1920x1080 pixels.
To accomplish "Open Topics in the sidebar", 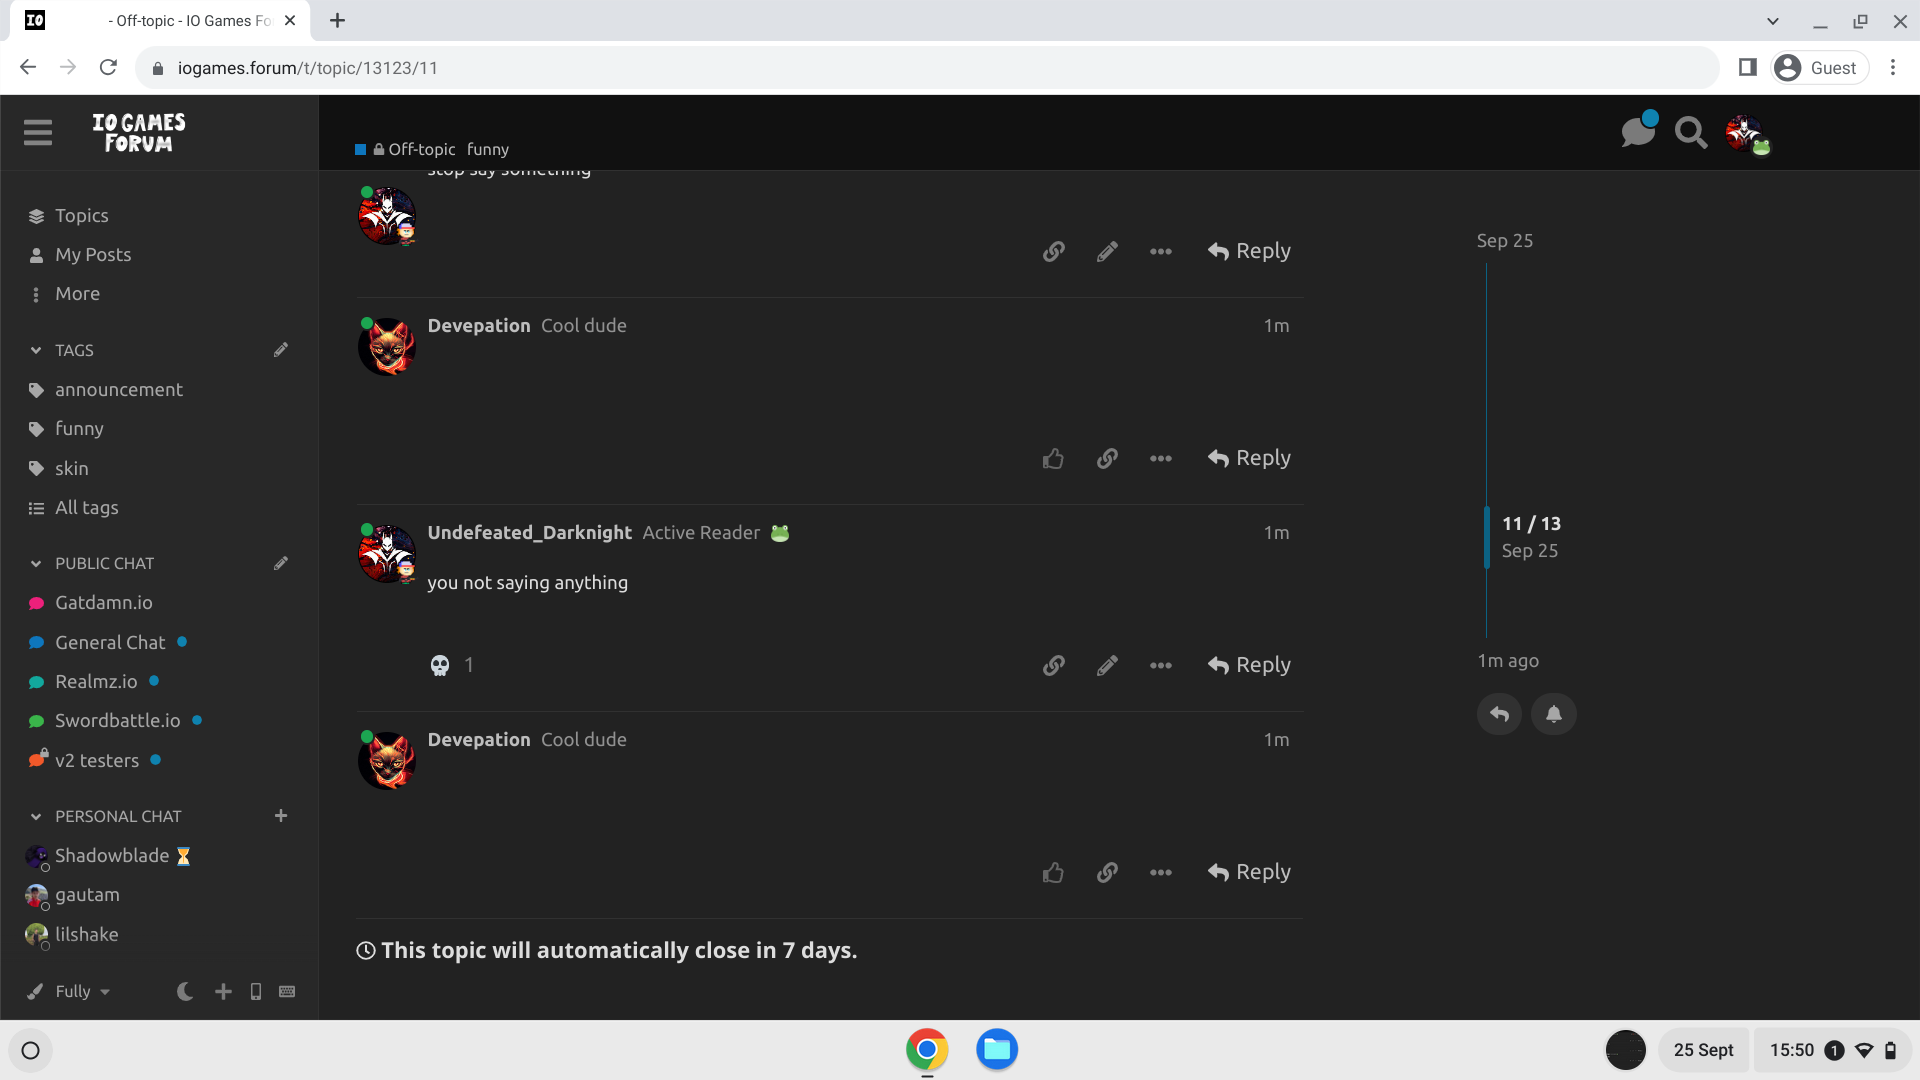I will [81, 215].
